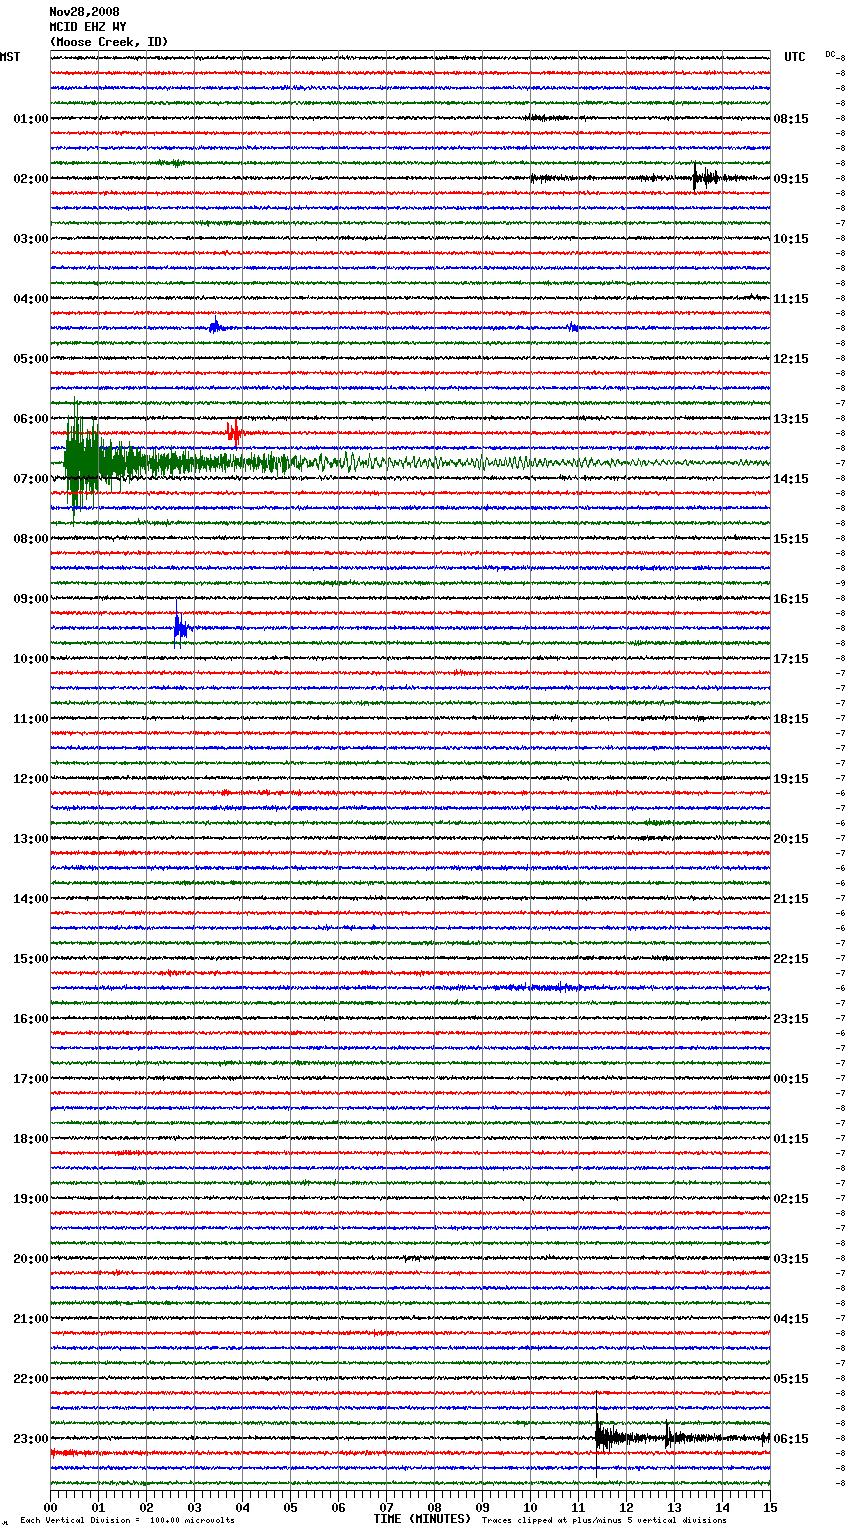The width and height of the screenshot is (850, 1534).
Task: Select the station code MCID EHZ WY
Action: coord(88,27)
